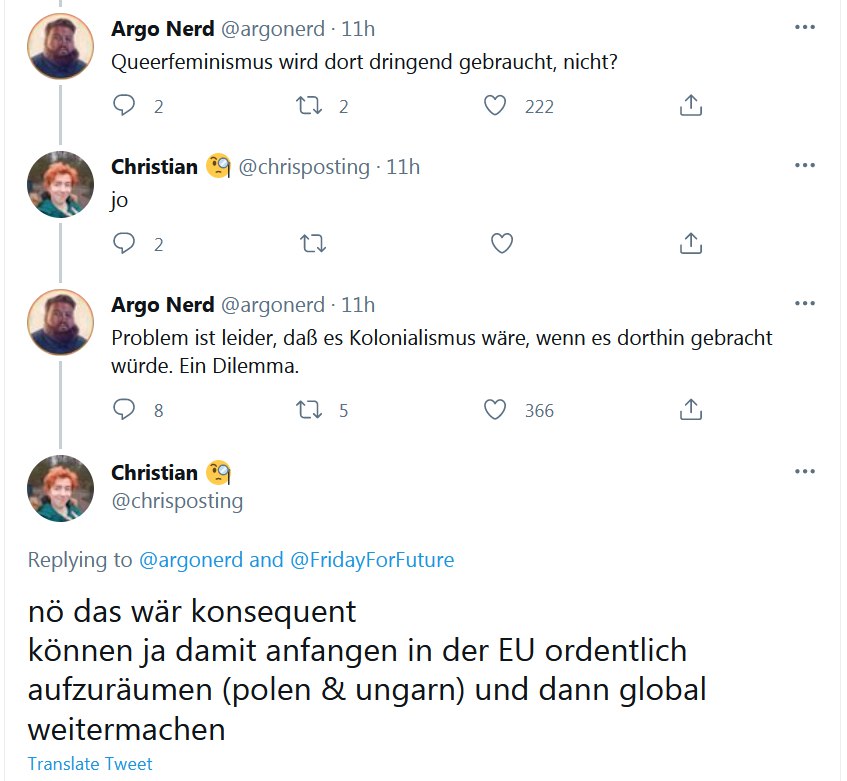The image size is (847, 781).
Task: Like the Queerfeminismus tweet
Action: click(x=495, y=105)
